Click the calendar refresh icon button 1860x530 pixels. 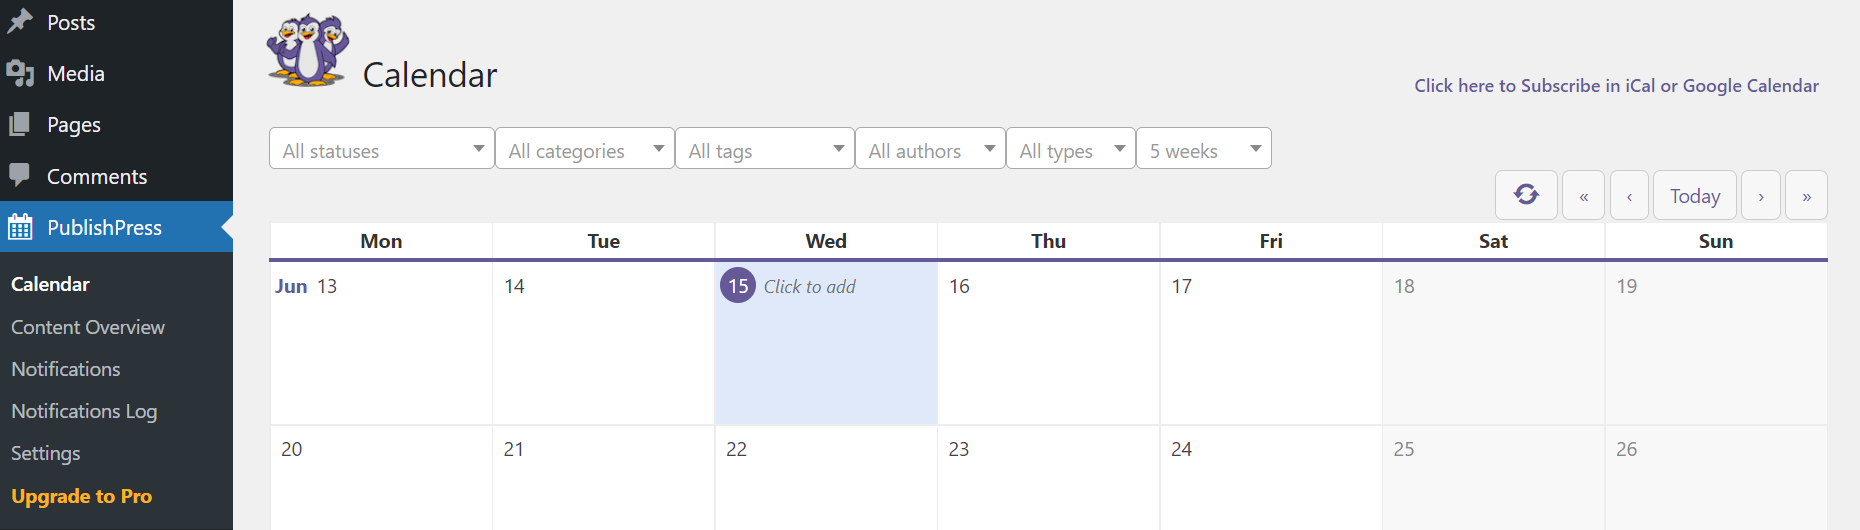tap(1526, 195)
